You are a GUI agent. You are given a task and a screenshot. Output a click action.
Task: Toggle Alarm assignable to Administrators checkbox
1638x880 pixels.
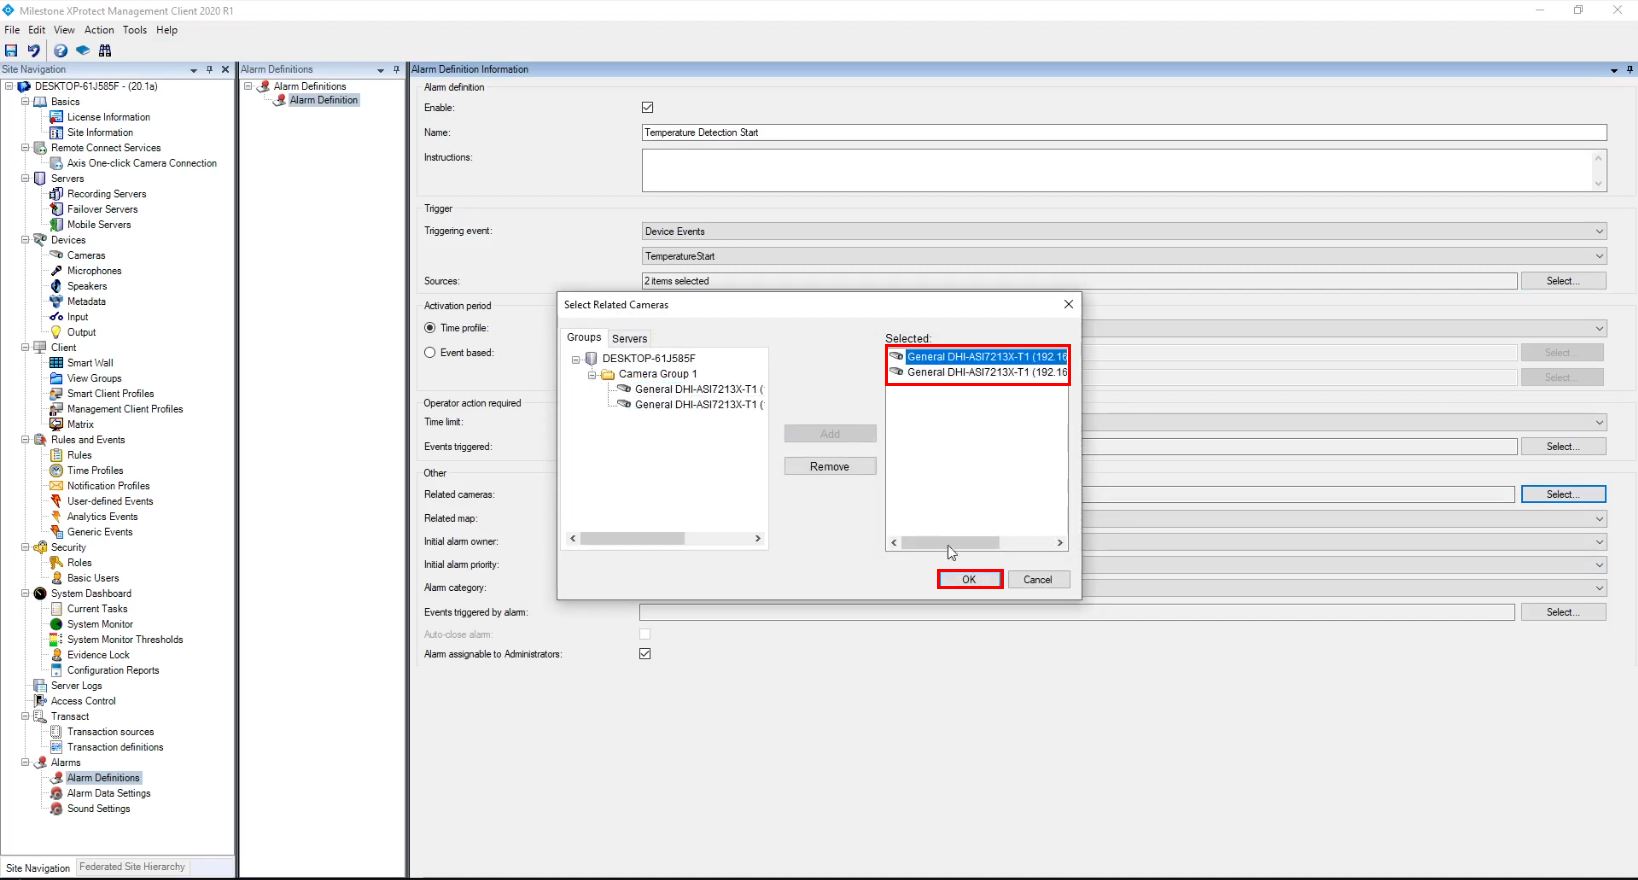(x=645, y=654)
